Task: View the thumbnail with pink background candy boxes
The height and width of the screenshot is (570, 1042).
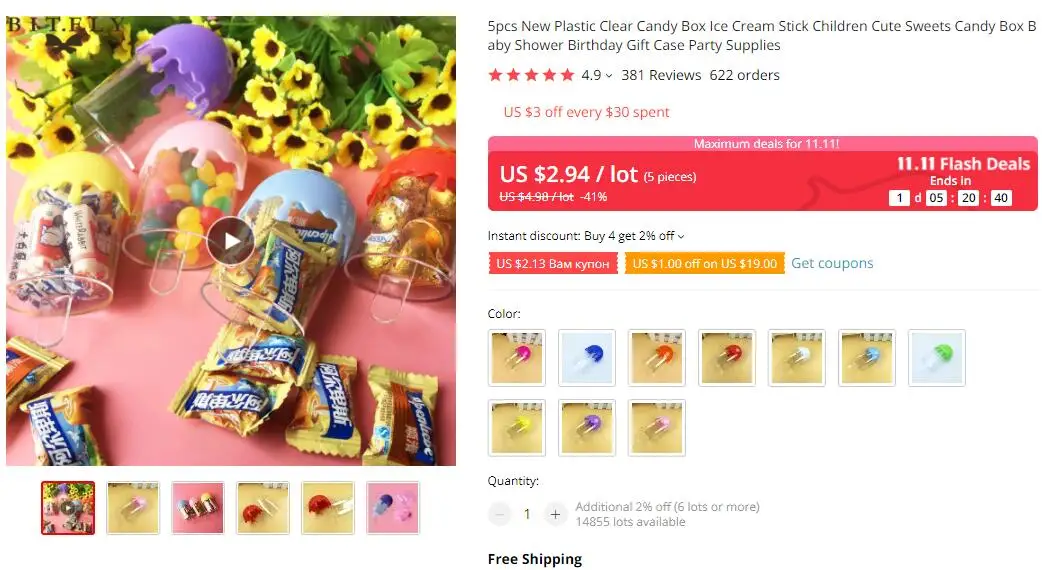Action: pyautogui.click(x=197, y=508)
